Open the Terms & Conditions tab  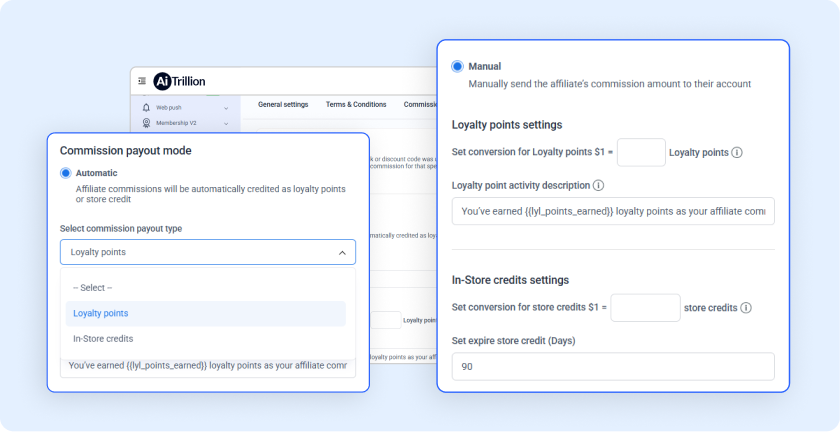[x=355, y=104]
